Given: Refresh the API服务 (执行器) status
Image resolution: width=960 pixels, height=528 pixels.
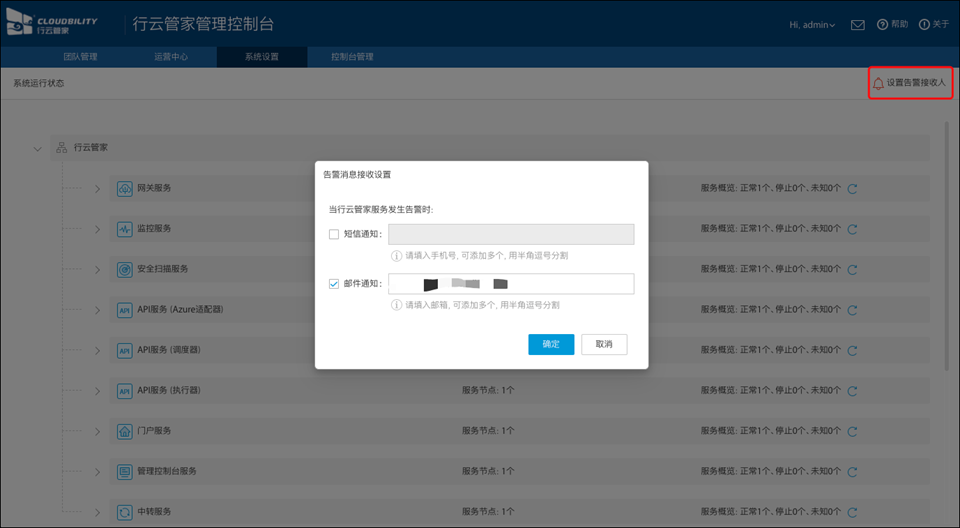Looking at the screenshot, I should pyautogui.click(x=852, y=391).
